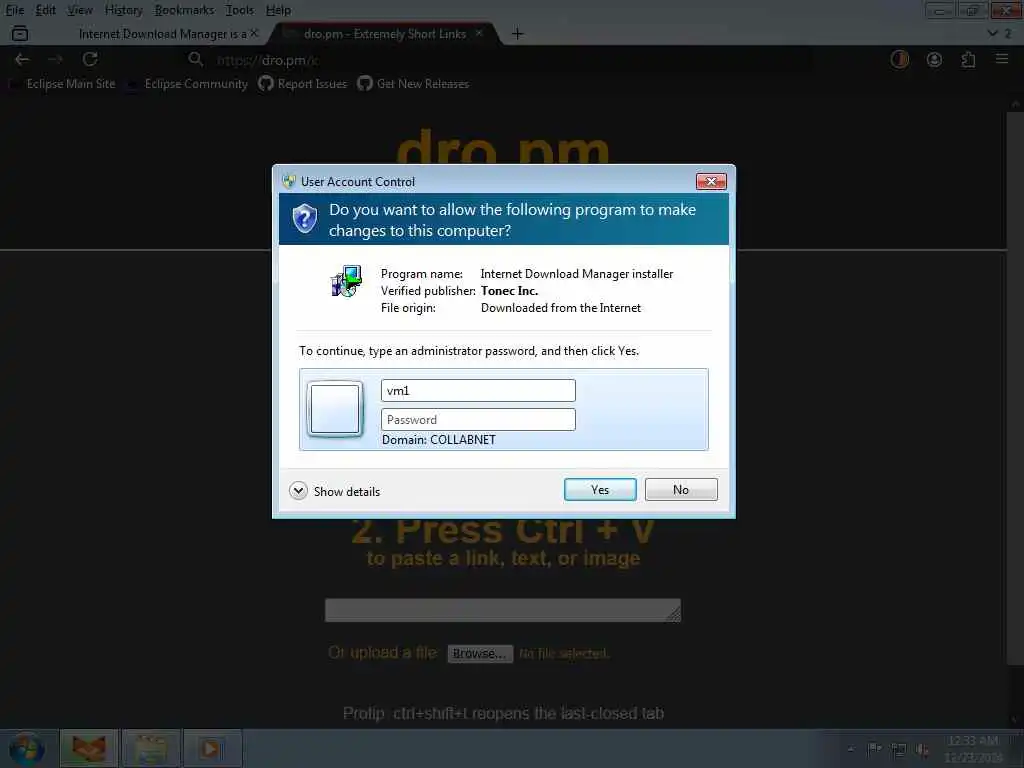
Task: Click the taskbar clock and date
Action: (973, 749)
